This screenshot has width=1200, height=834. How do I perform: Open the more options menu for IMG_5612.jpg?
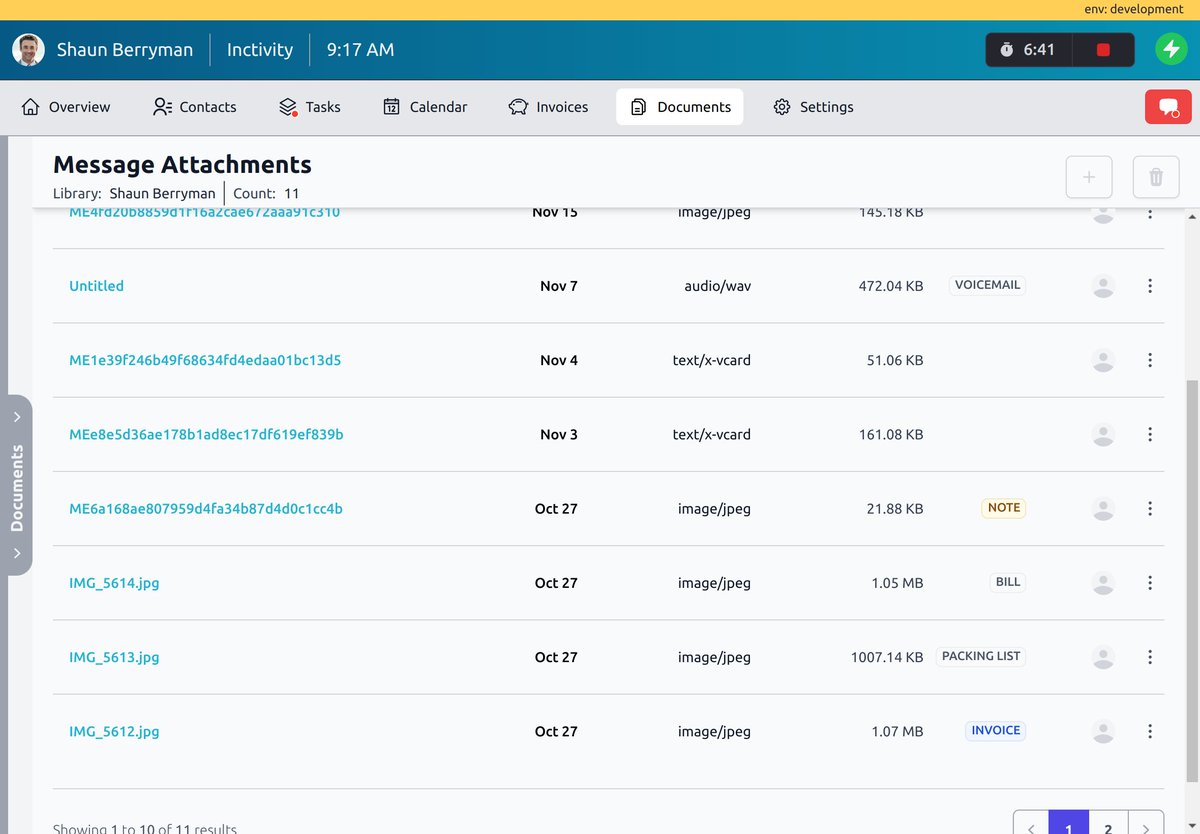[1150, 731]
